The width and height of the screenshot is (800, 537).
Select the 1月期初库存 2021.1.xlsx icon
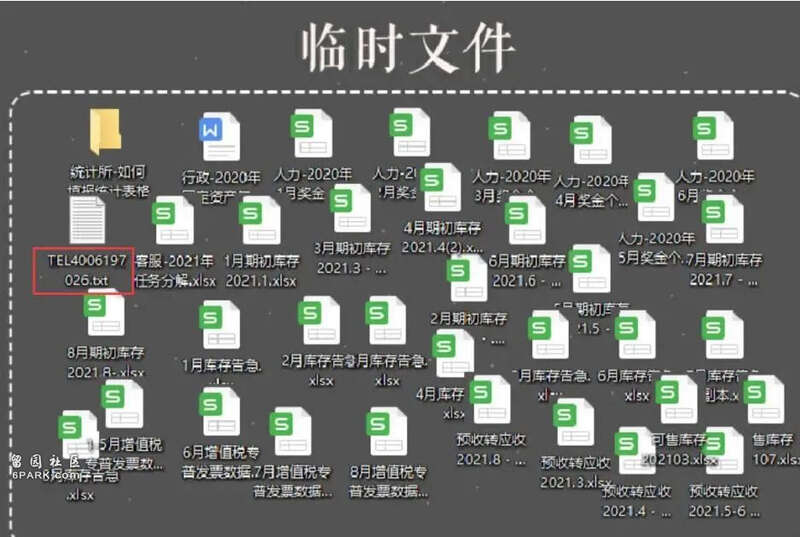coord(260,220)
